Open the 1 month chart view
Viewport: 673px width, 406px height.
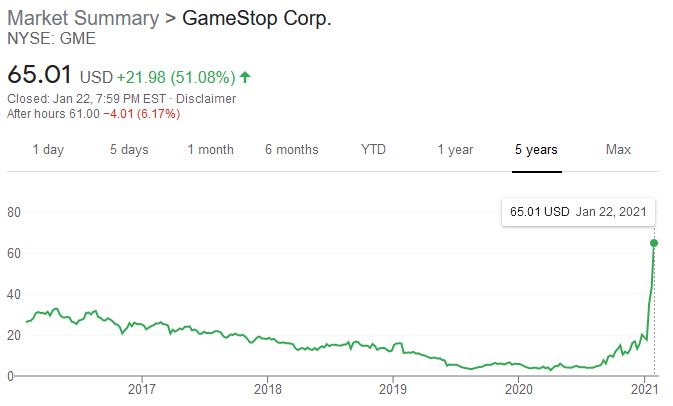coord(210,150)
